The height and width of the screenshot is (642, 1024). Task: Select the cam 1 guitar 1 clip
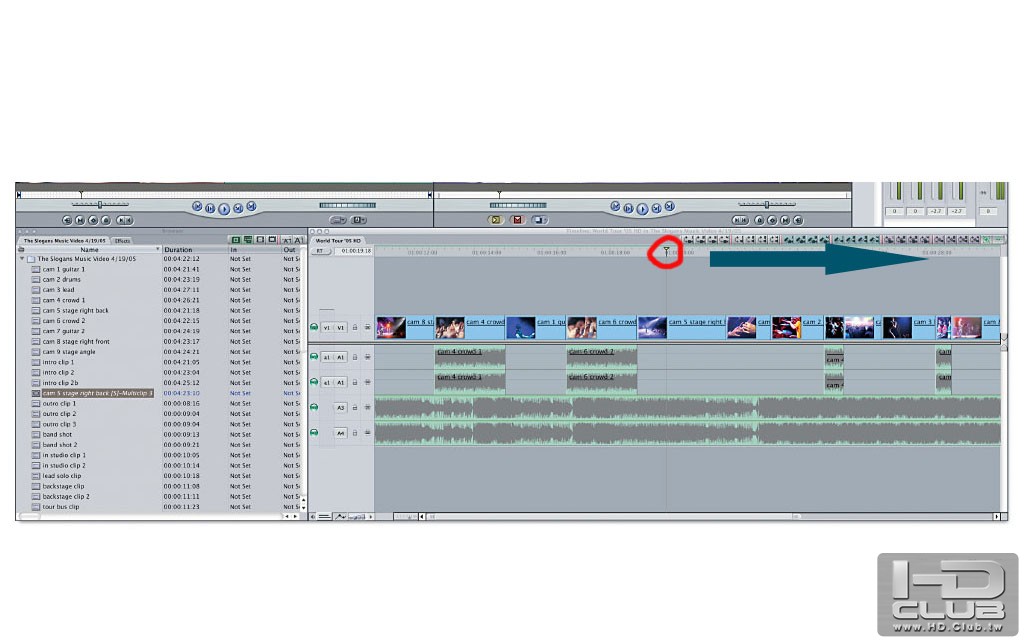click(63, 269)
